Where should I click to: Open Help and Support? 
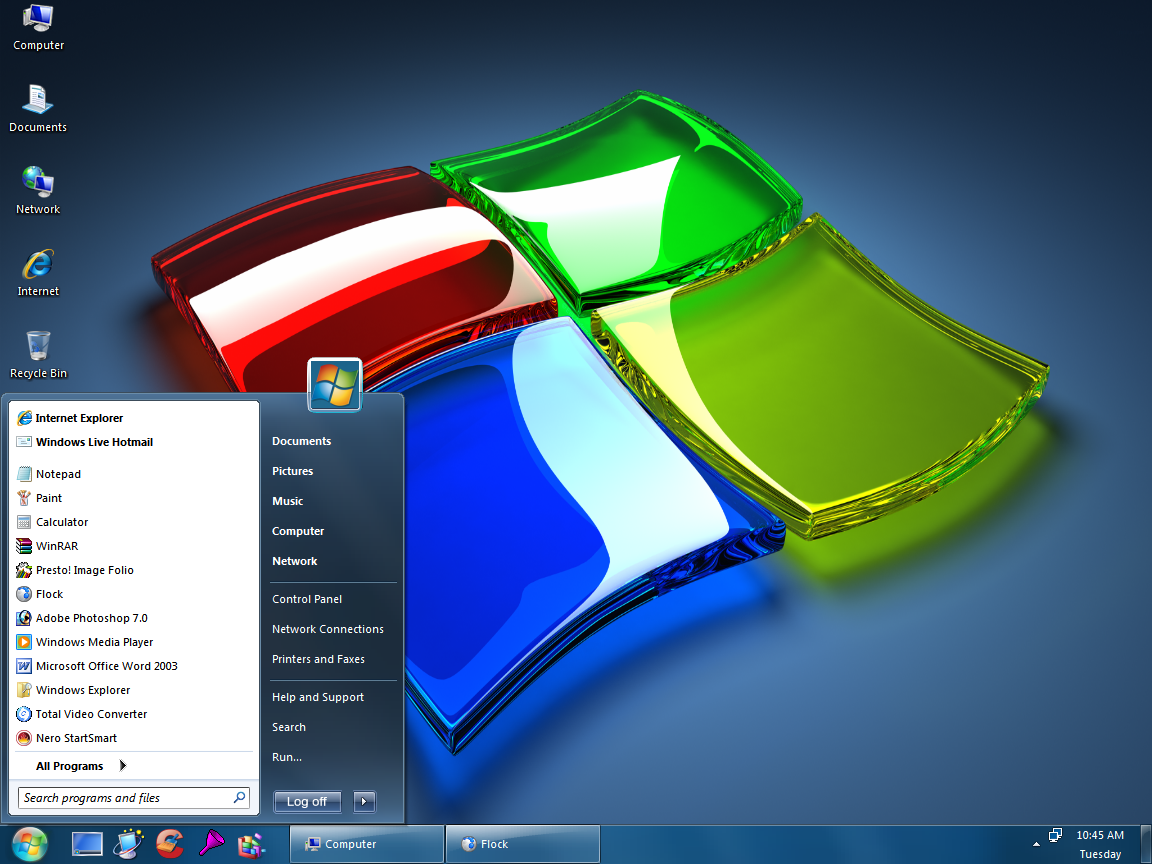[x=317, y=697]
